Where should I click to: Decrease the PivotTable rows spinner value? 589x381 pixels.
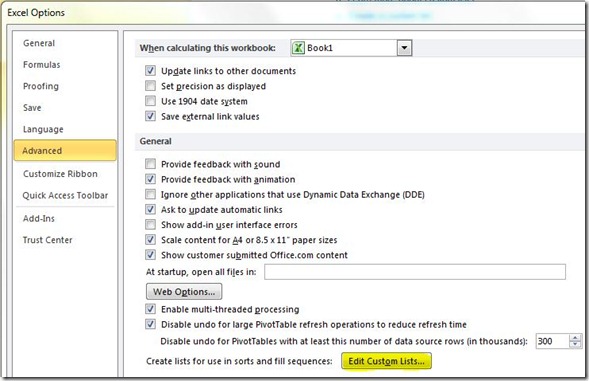(x=575, y=345)
